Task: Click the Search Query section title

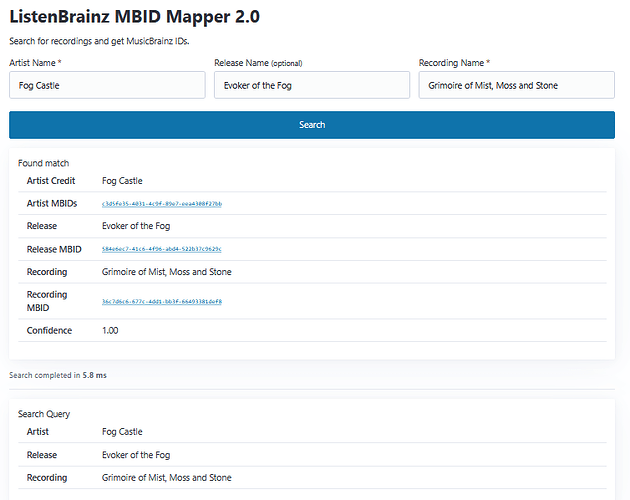Action: click(x=44, y=414)
